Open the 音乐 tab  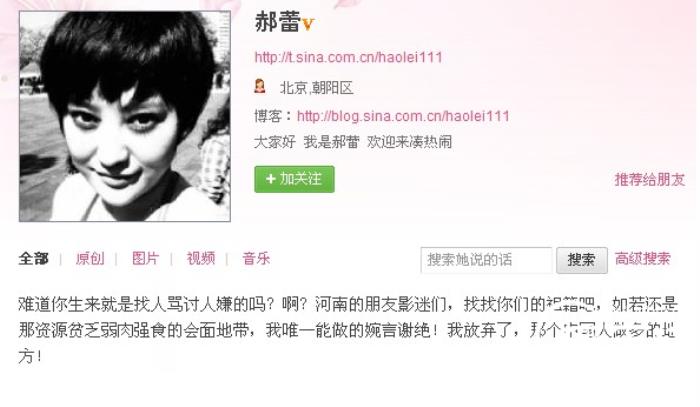coord(256,258)
